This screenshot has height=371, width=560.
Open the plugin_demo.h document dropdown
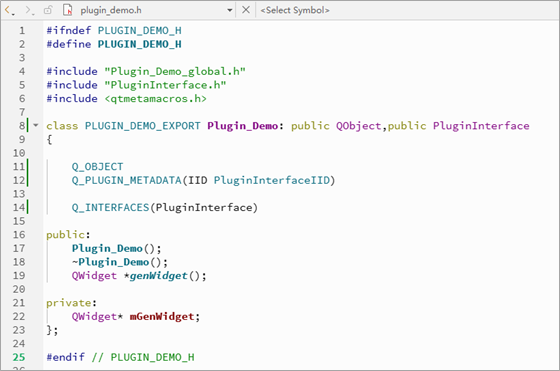(230, 10)
